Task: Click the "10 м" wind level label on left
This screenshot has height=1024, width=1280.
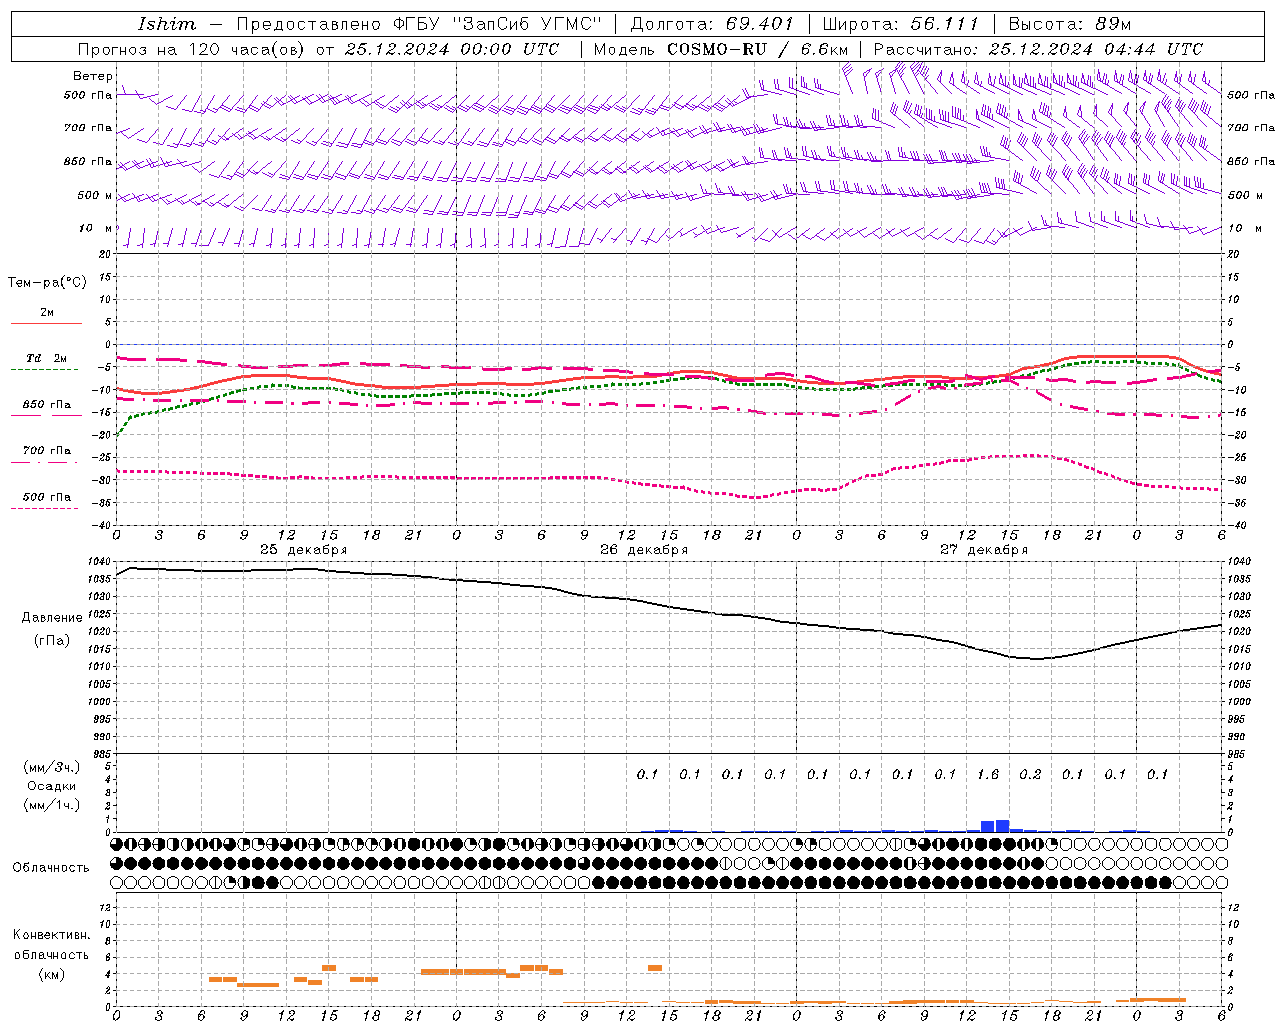Action: 95,229
